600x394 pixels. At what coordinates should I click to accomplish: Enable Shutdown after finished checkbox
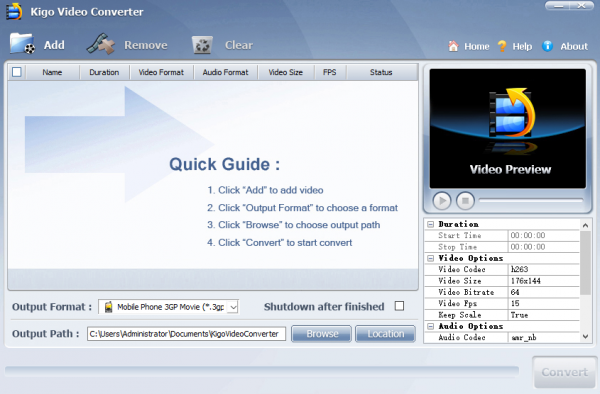[399, 306]
